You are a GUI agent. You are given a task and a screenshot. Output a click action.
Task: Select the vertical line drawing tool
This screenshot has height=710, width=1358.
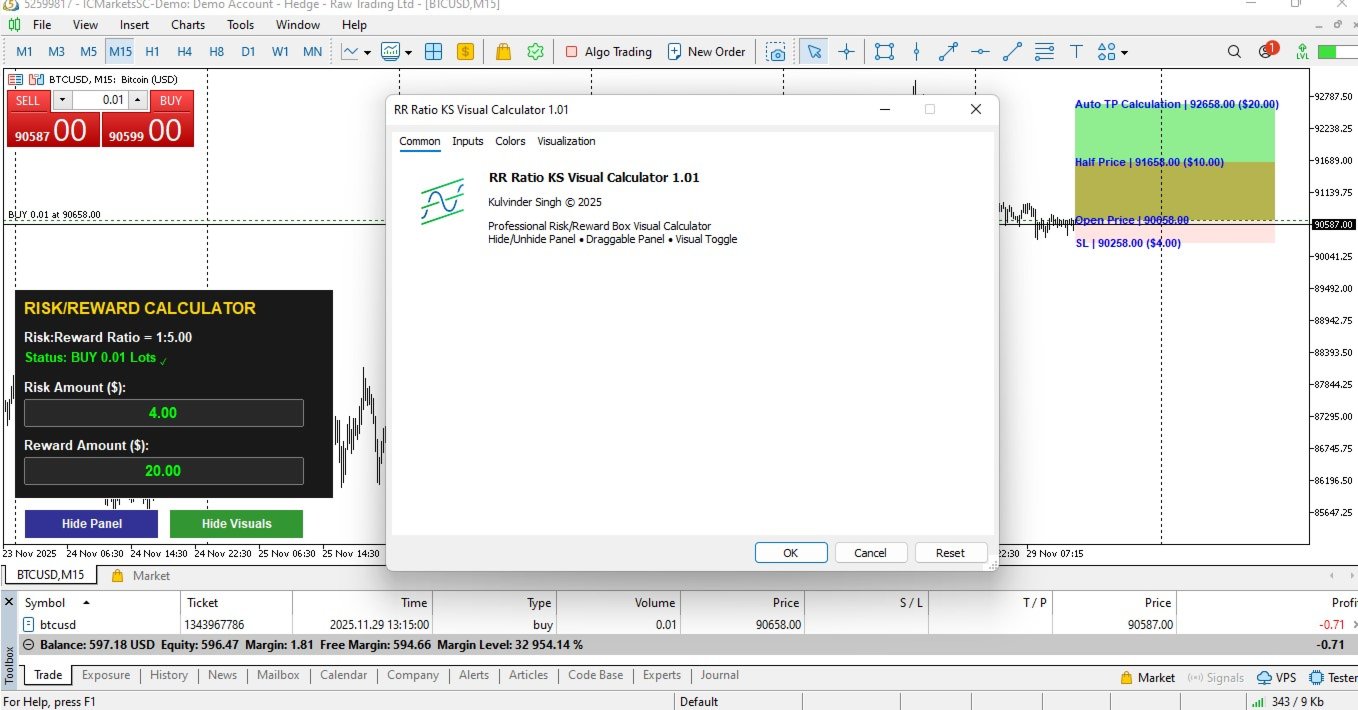pos(916,52)
